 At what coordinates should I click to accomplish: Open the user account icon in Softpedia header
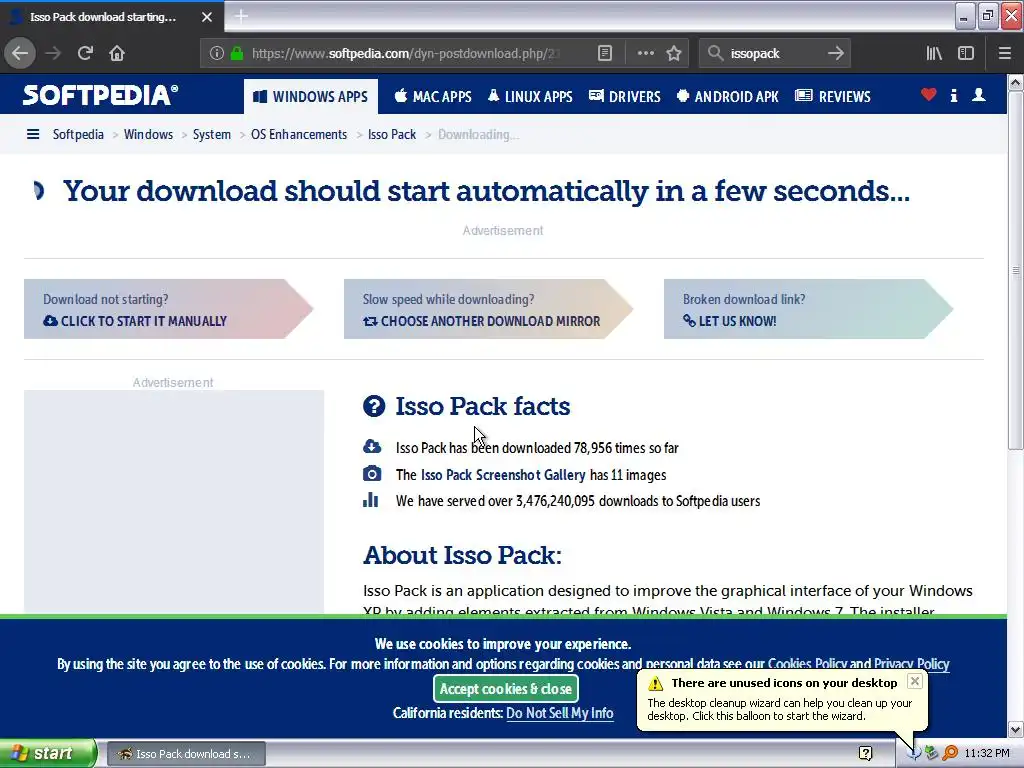tap(978, 95)
